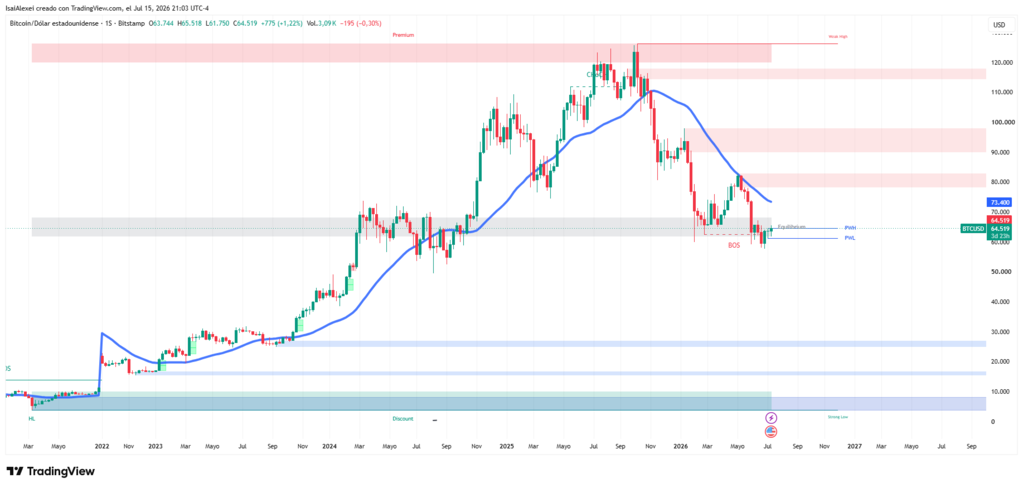Click the Discount zone label
Viewport: 1023px width, 488px height.
tap(403, 419)
